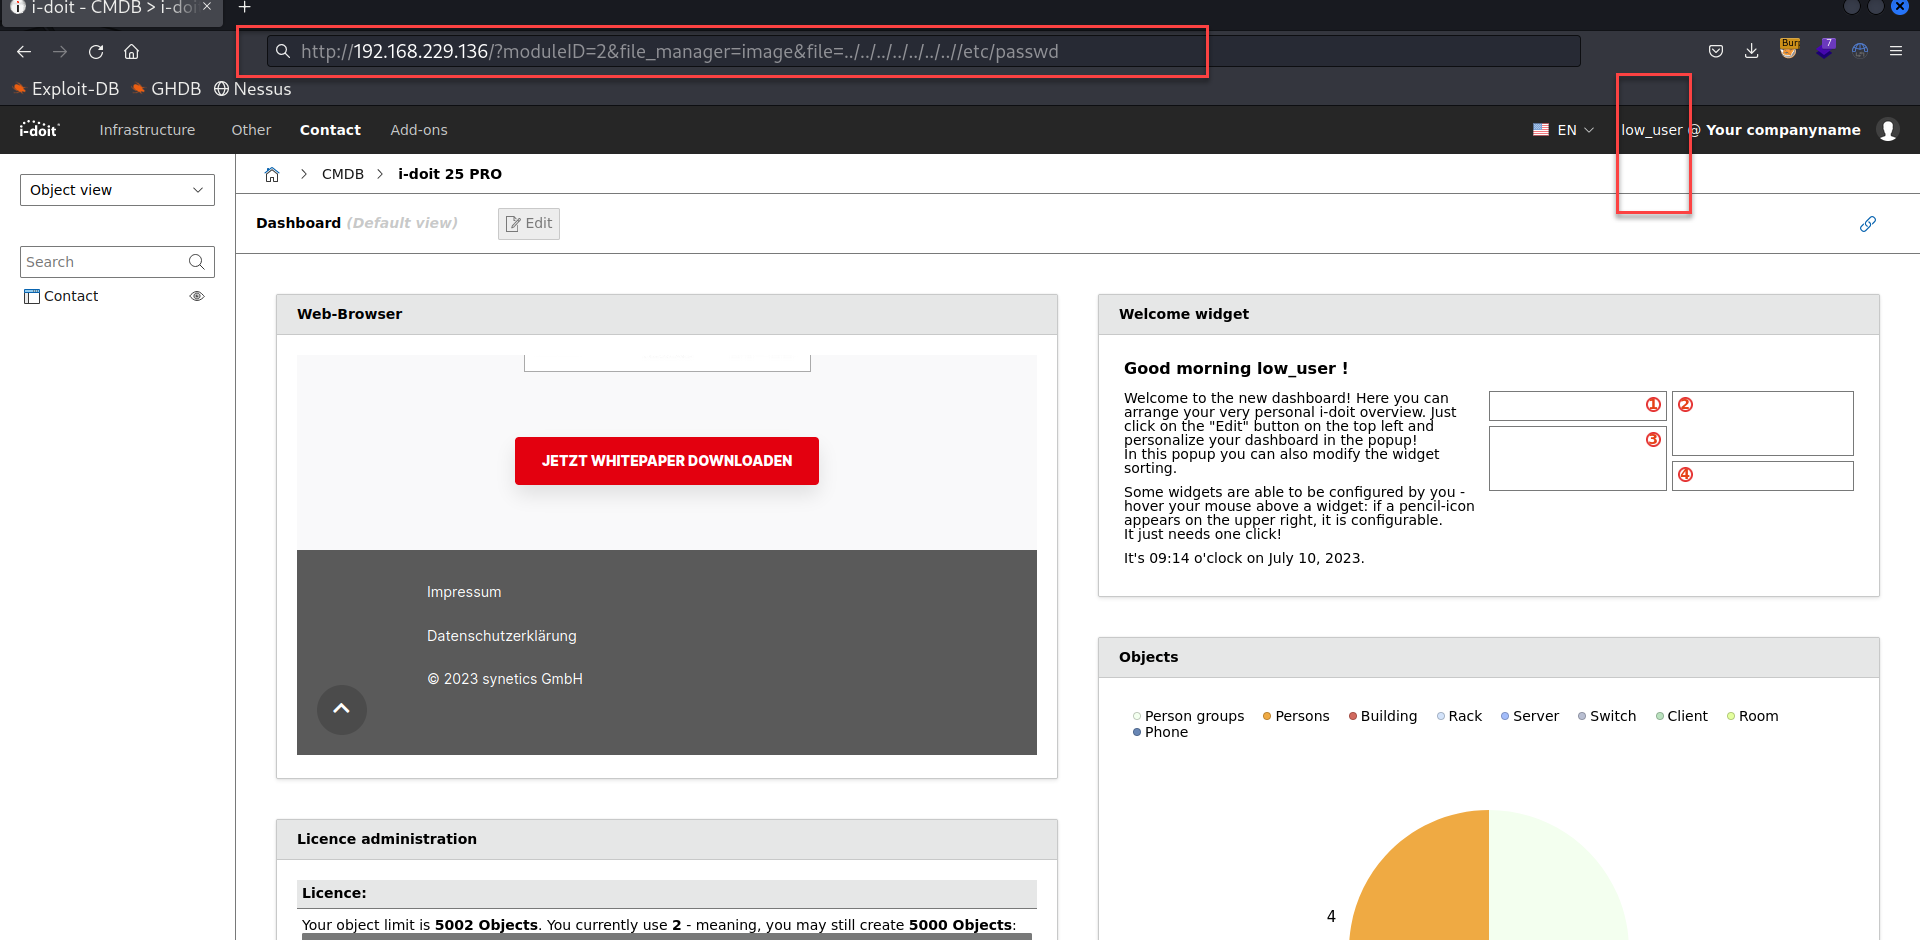
Task: Click CMDB in the breadcrumb
Action: [343, 174]
